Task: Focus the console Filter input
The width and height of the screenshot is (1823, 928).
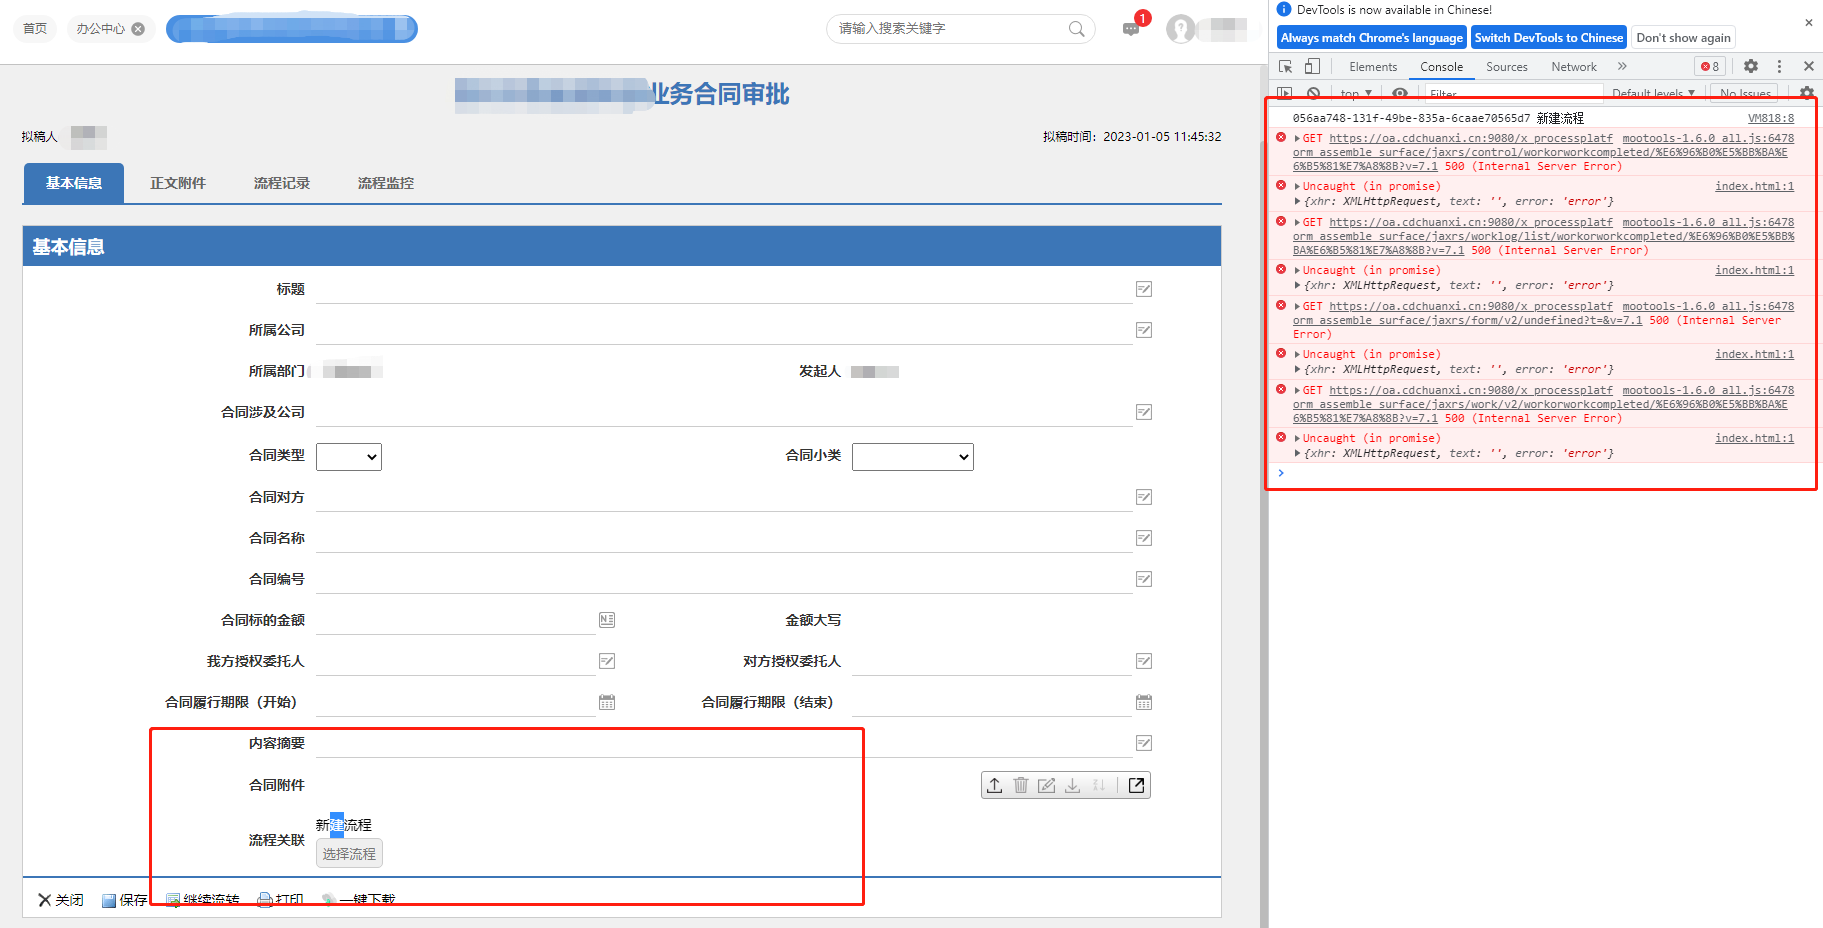Action: pyautogui.click(x=1513, y=93)
